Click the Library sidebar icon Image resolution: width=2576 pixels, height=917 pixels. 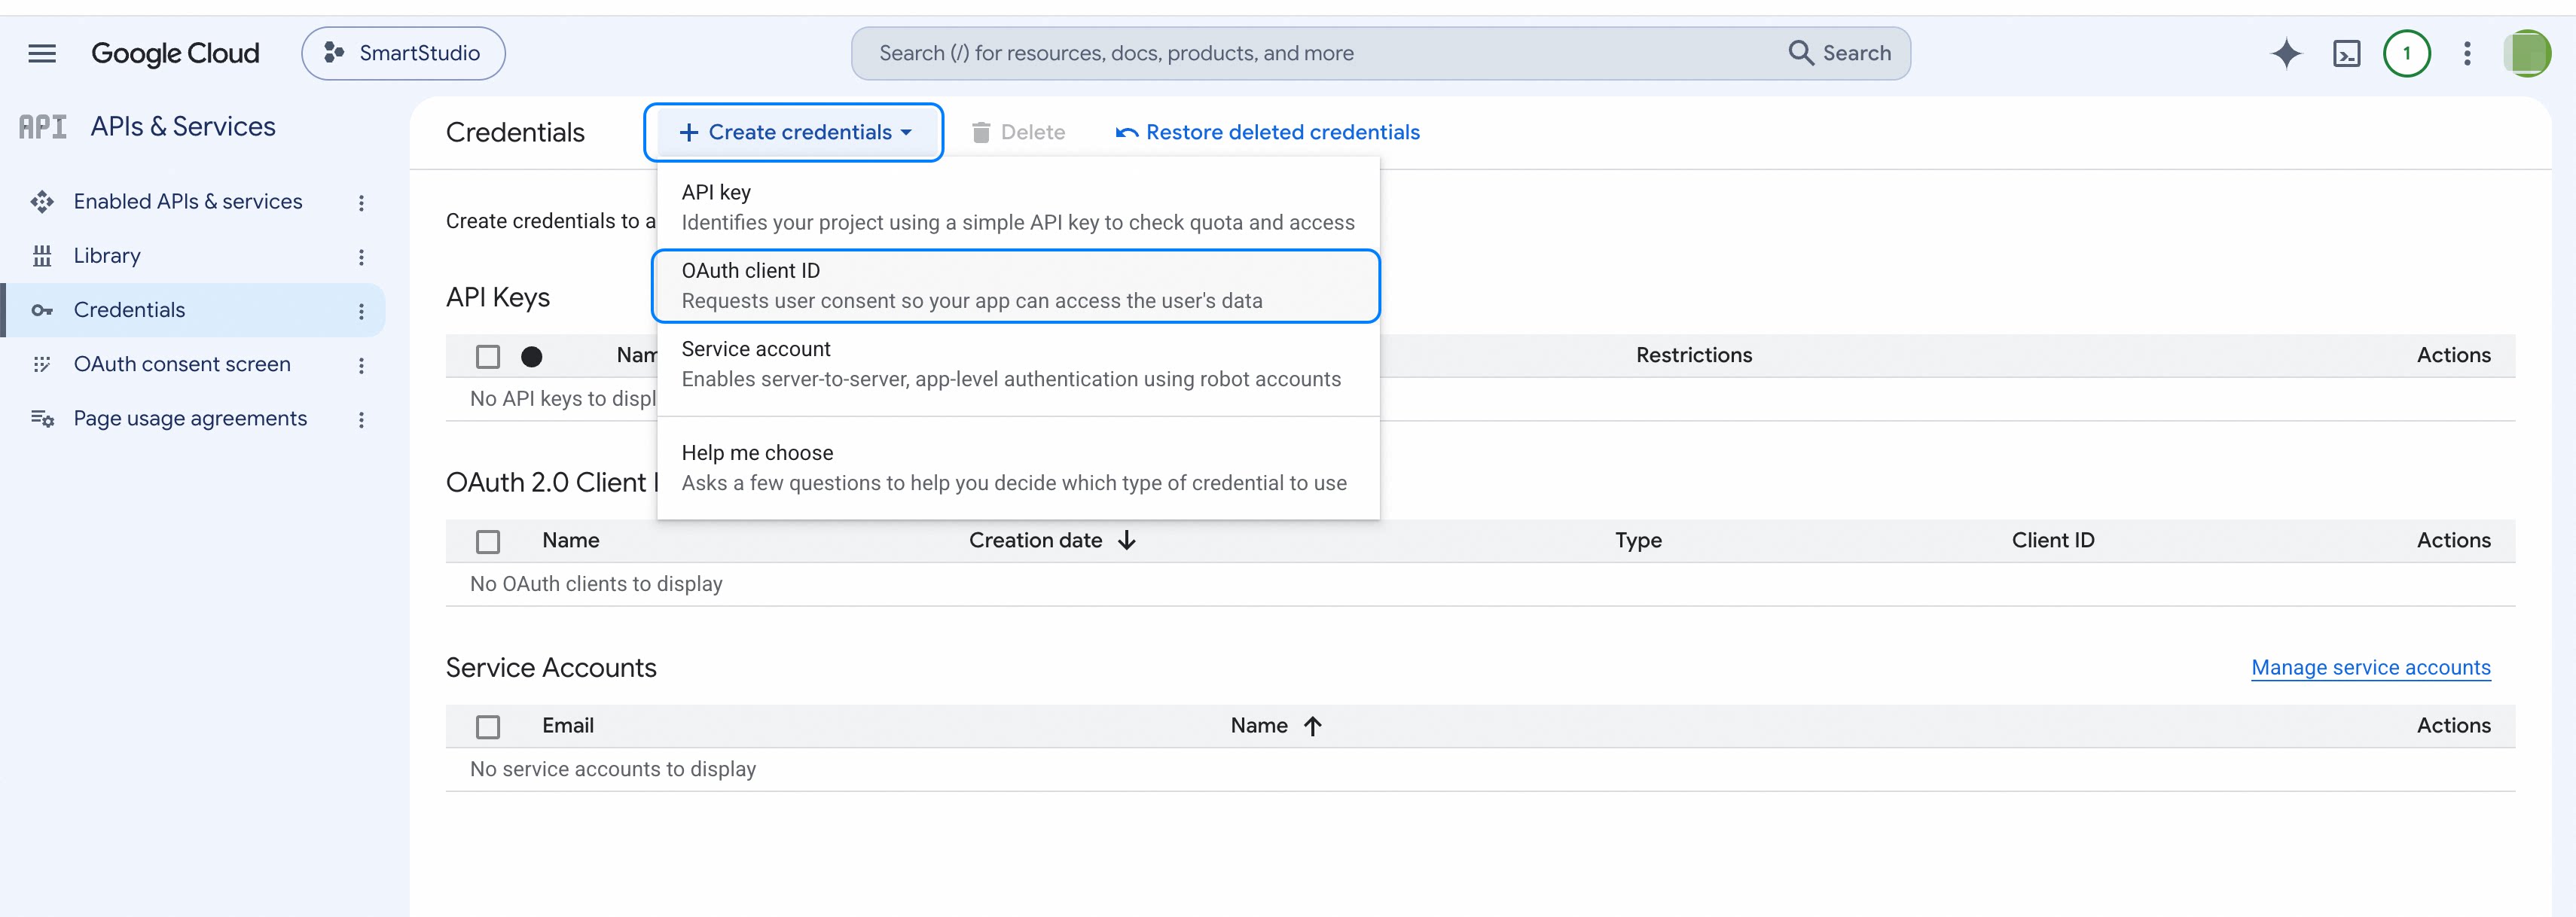coord(42,256)
